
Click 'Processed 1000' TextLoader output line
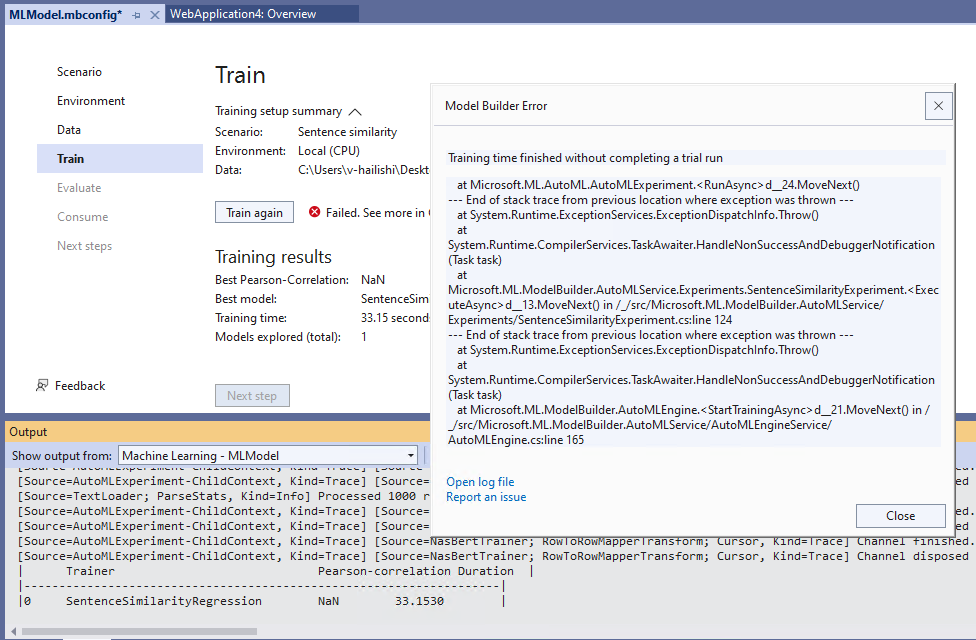(224, 496)
